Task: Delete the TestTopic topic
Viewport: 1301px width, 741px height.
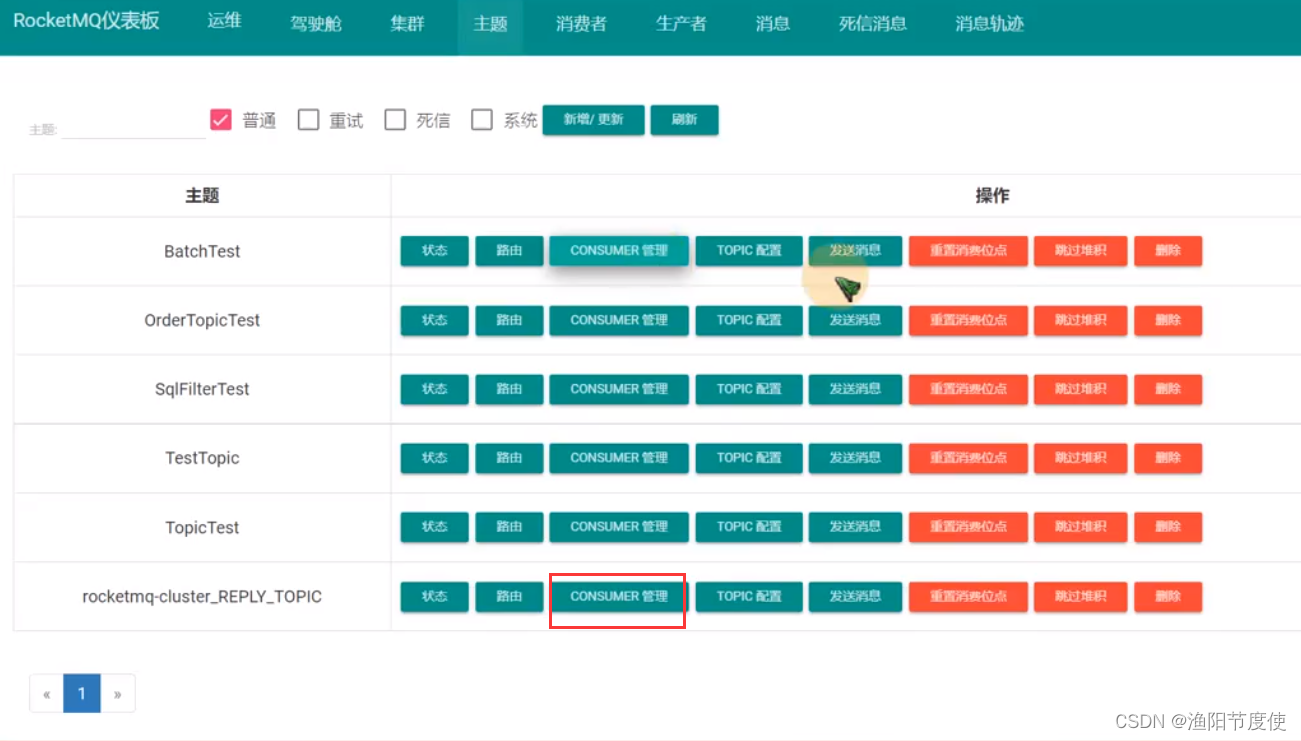Action: [x=1168, y=458]
